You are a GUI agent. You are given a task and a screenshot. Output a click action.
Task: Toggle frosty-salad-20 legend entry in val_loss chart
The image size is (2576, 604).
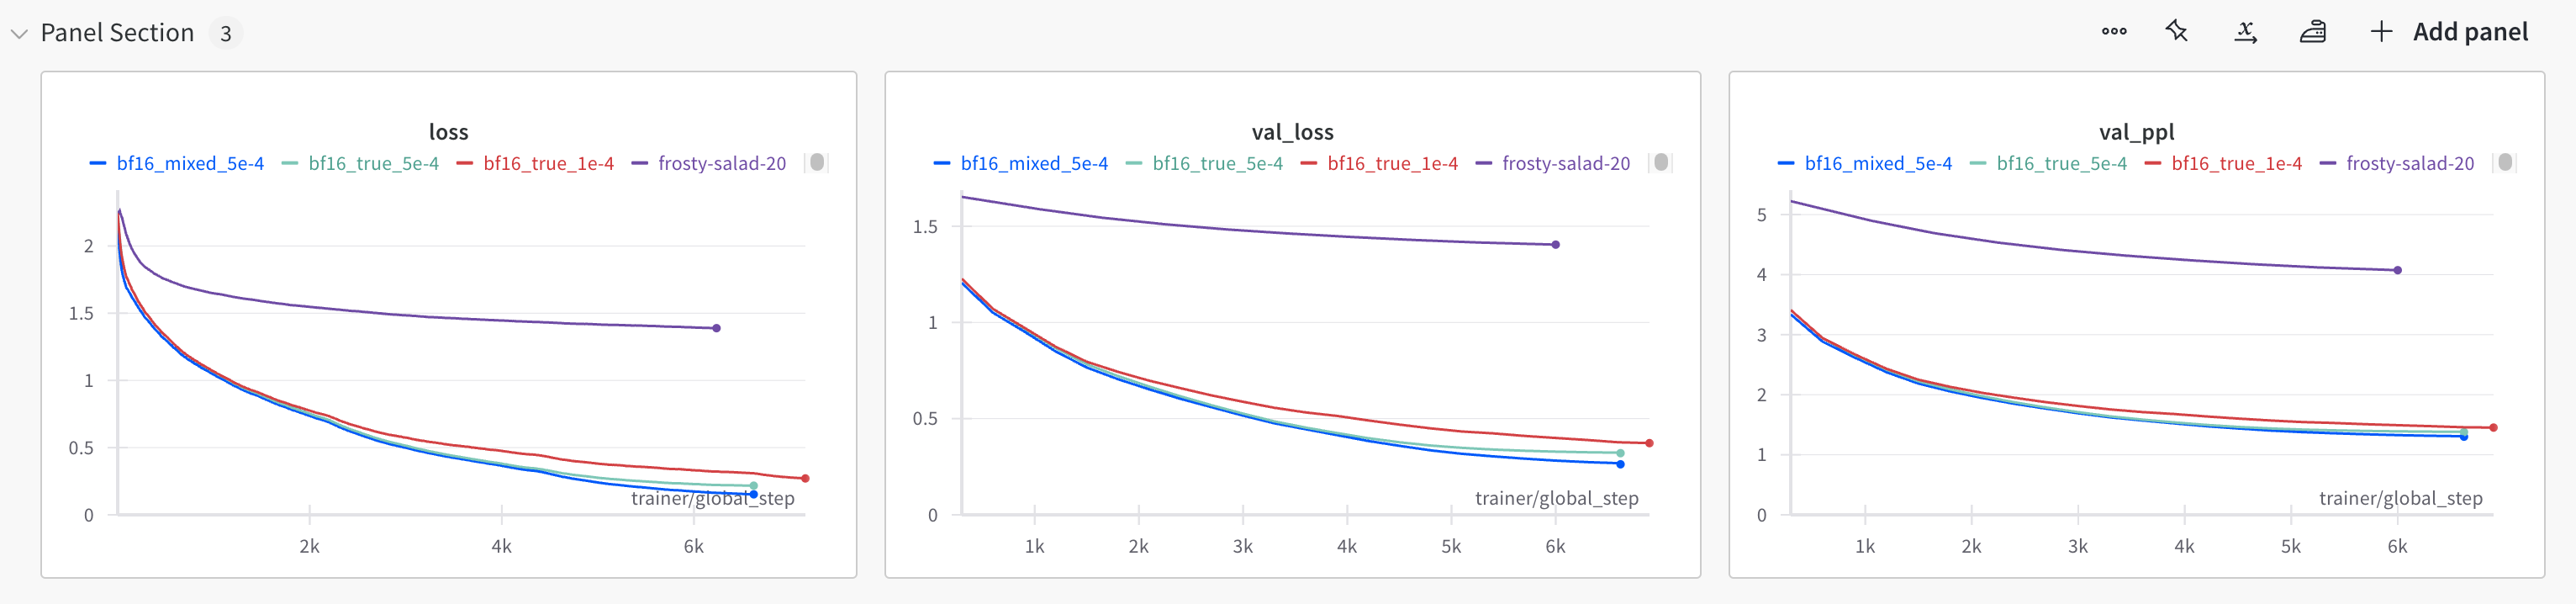1565,163
